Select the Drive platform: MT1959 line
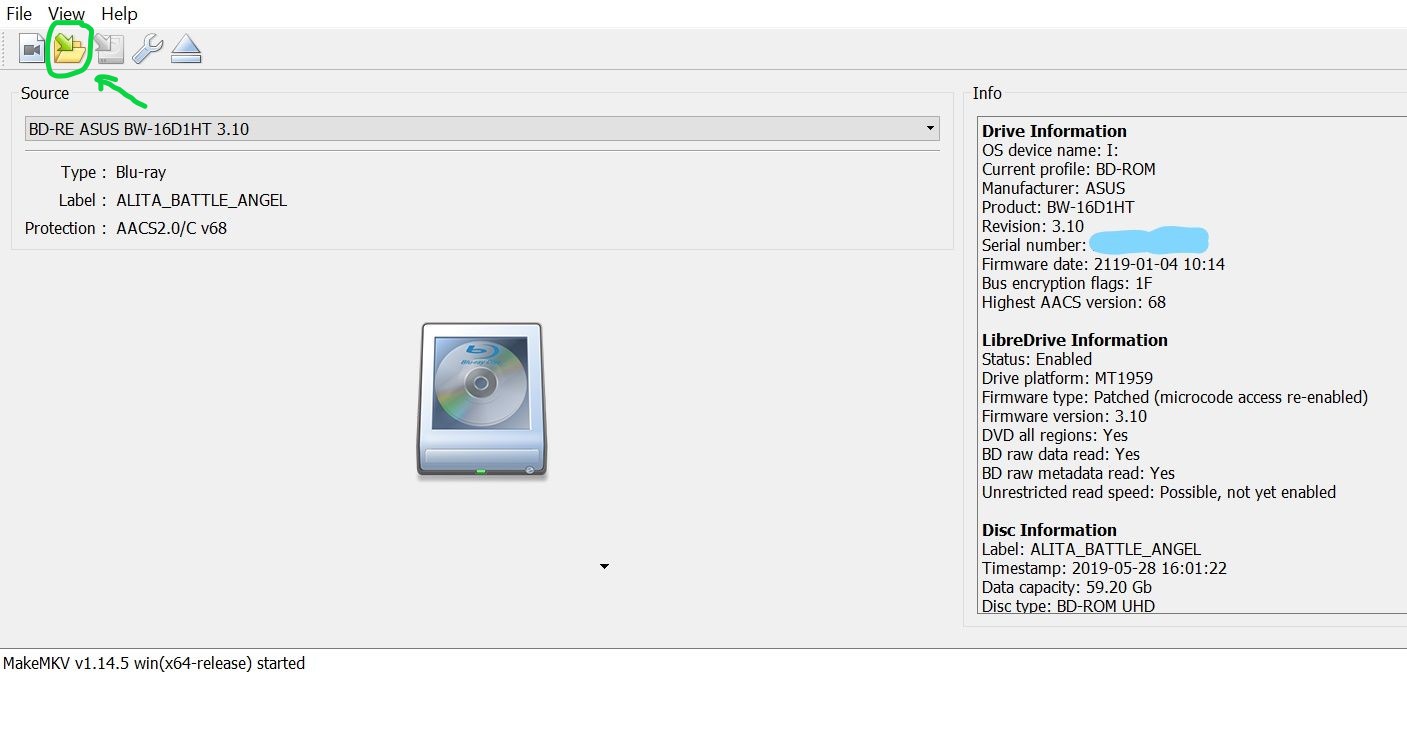Screen dimensions: 1407x750 pyautogui.click(x=1067, y=378)
